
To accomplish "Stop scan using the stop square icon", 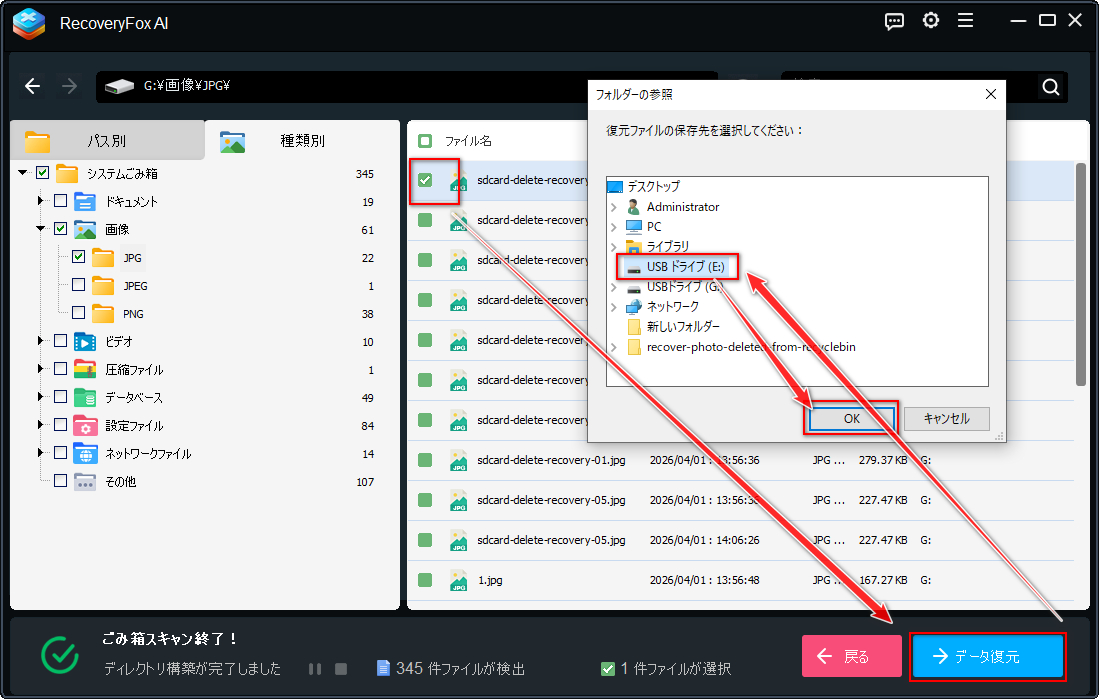I will point(341,669).
